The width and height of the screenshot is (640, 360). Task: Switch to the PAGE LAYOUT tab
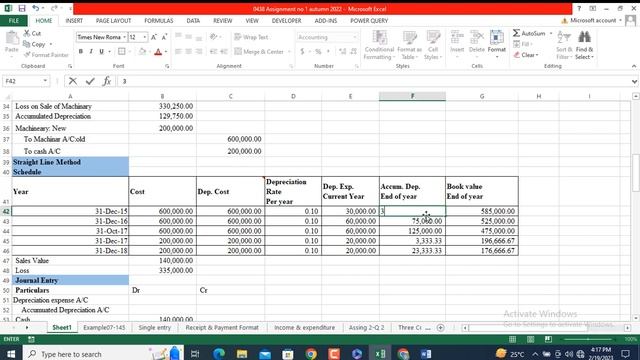click(x=113, y=20)
